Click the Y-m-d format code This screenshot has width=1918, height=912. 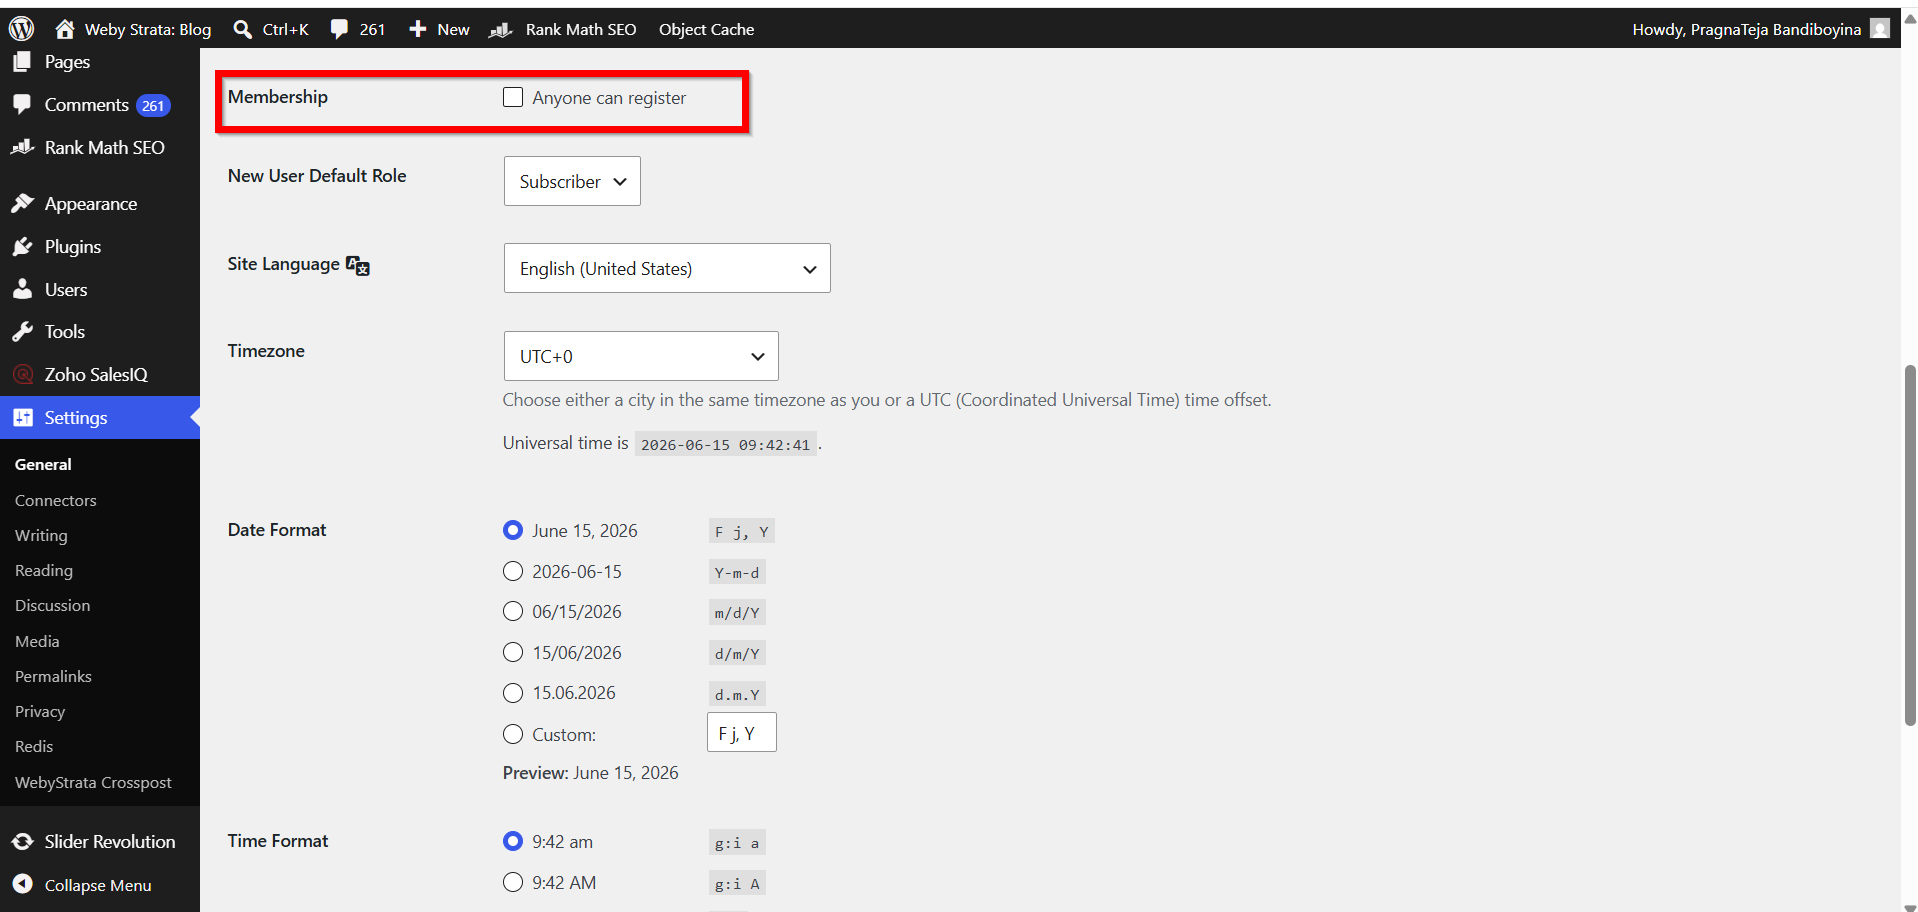(737, 572)
